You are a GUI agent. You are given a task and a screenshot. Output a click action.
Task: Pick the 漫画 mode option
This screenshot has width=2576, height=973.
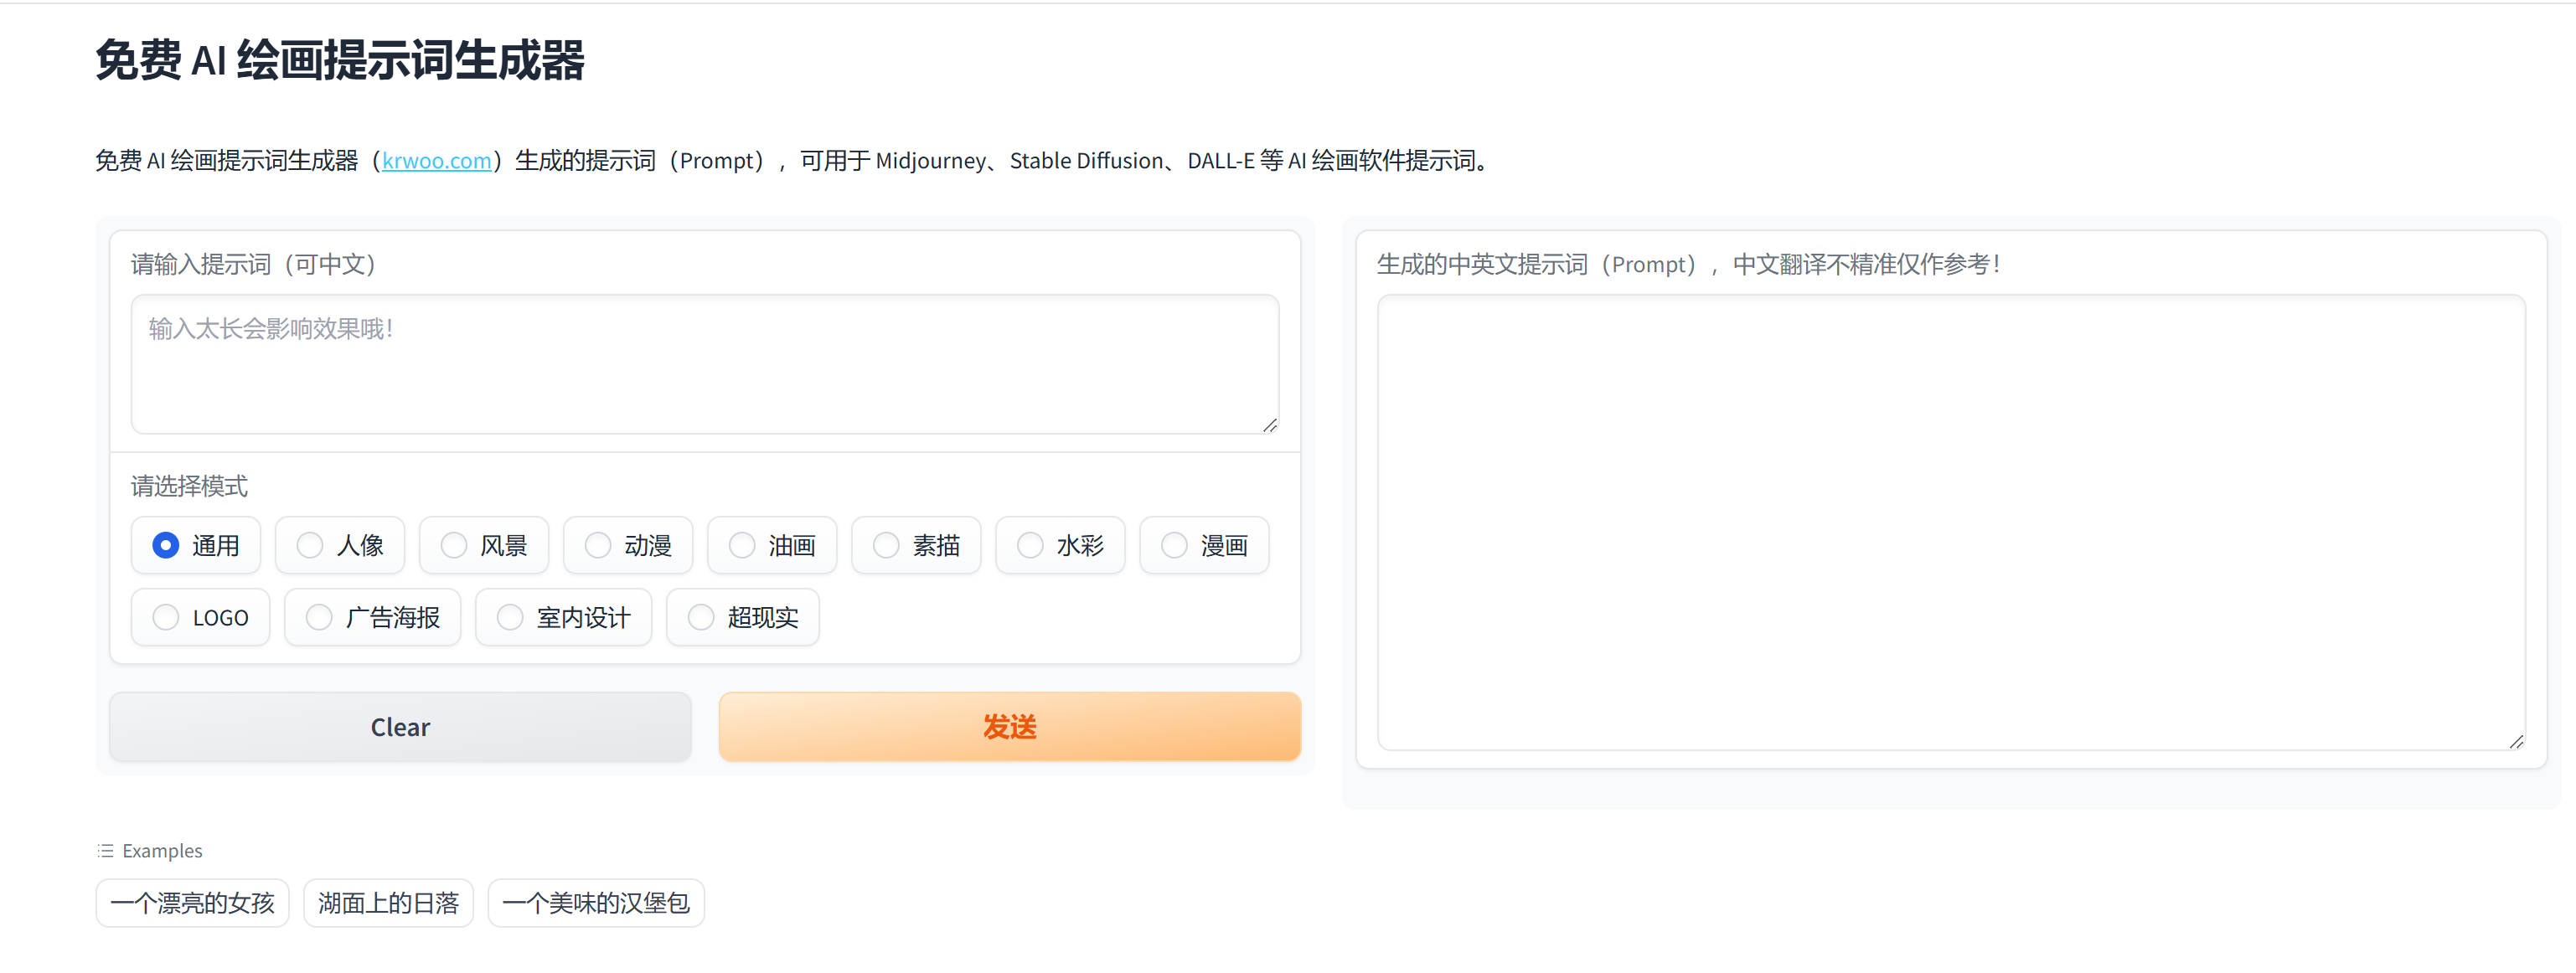tap(1174, 545)
